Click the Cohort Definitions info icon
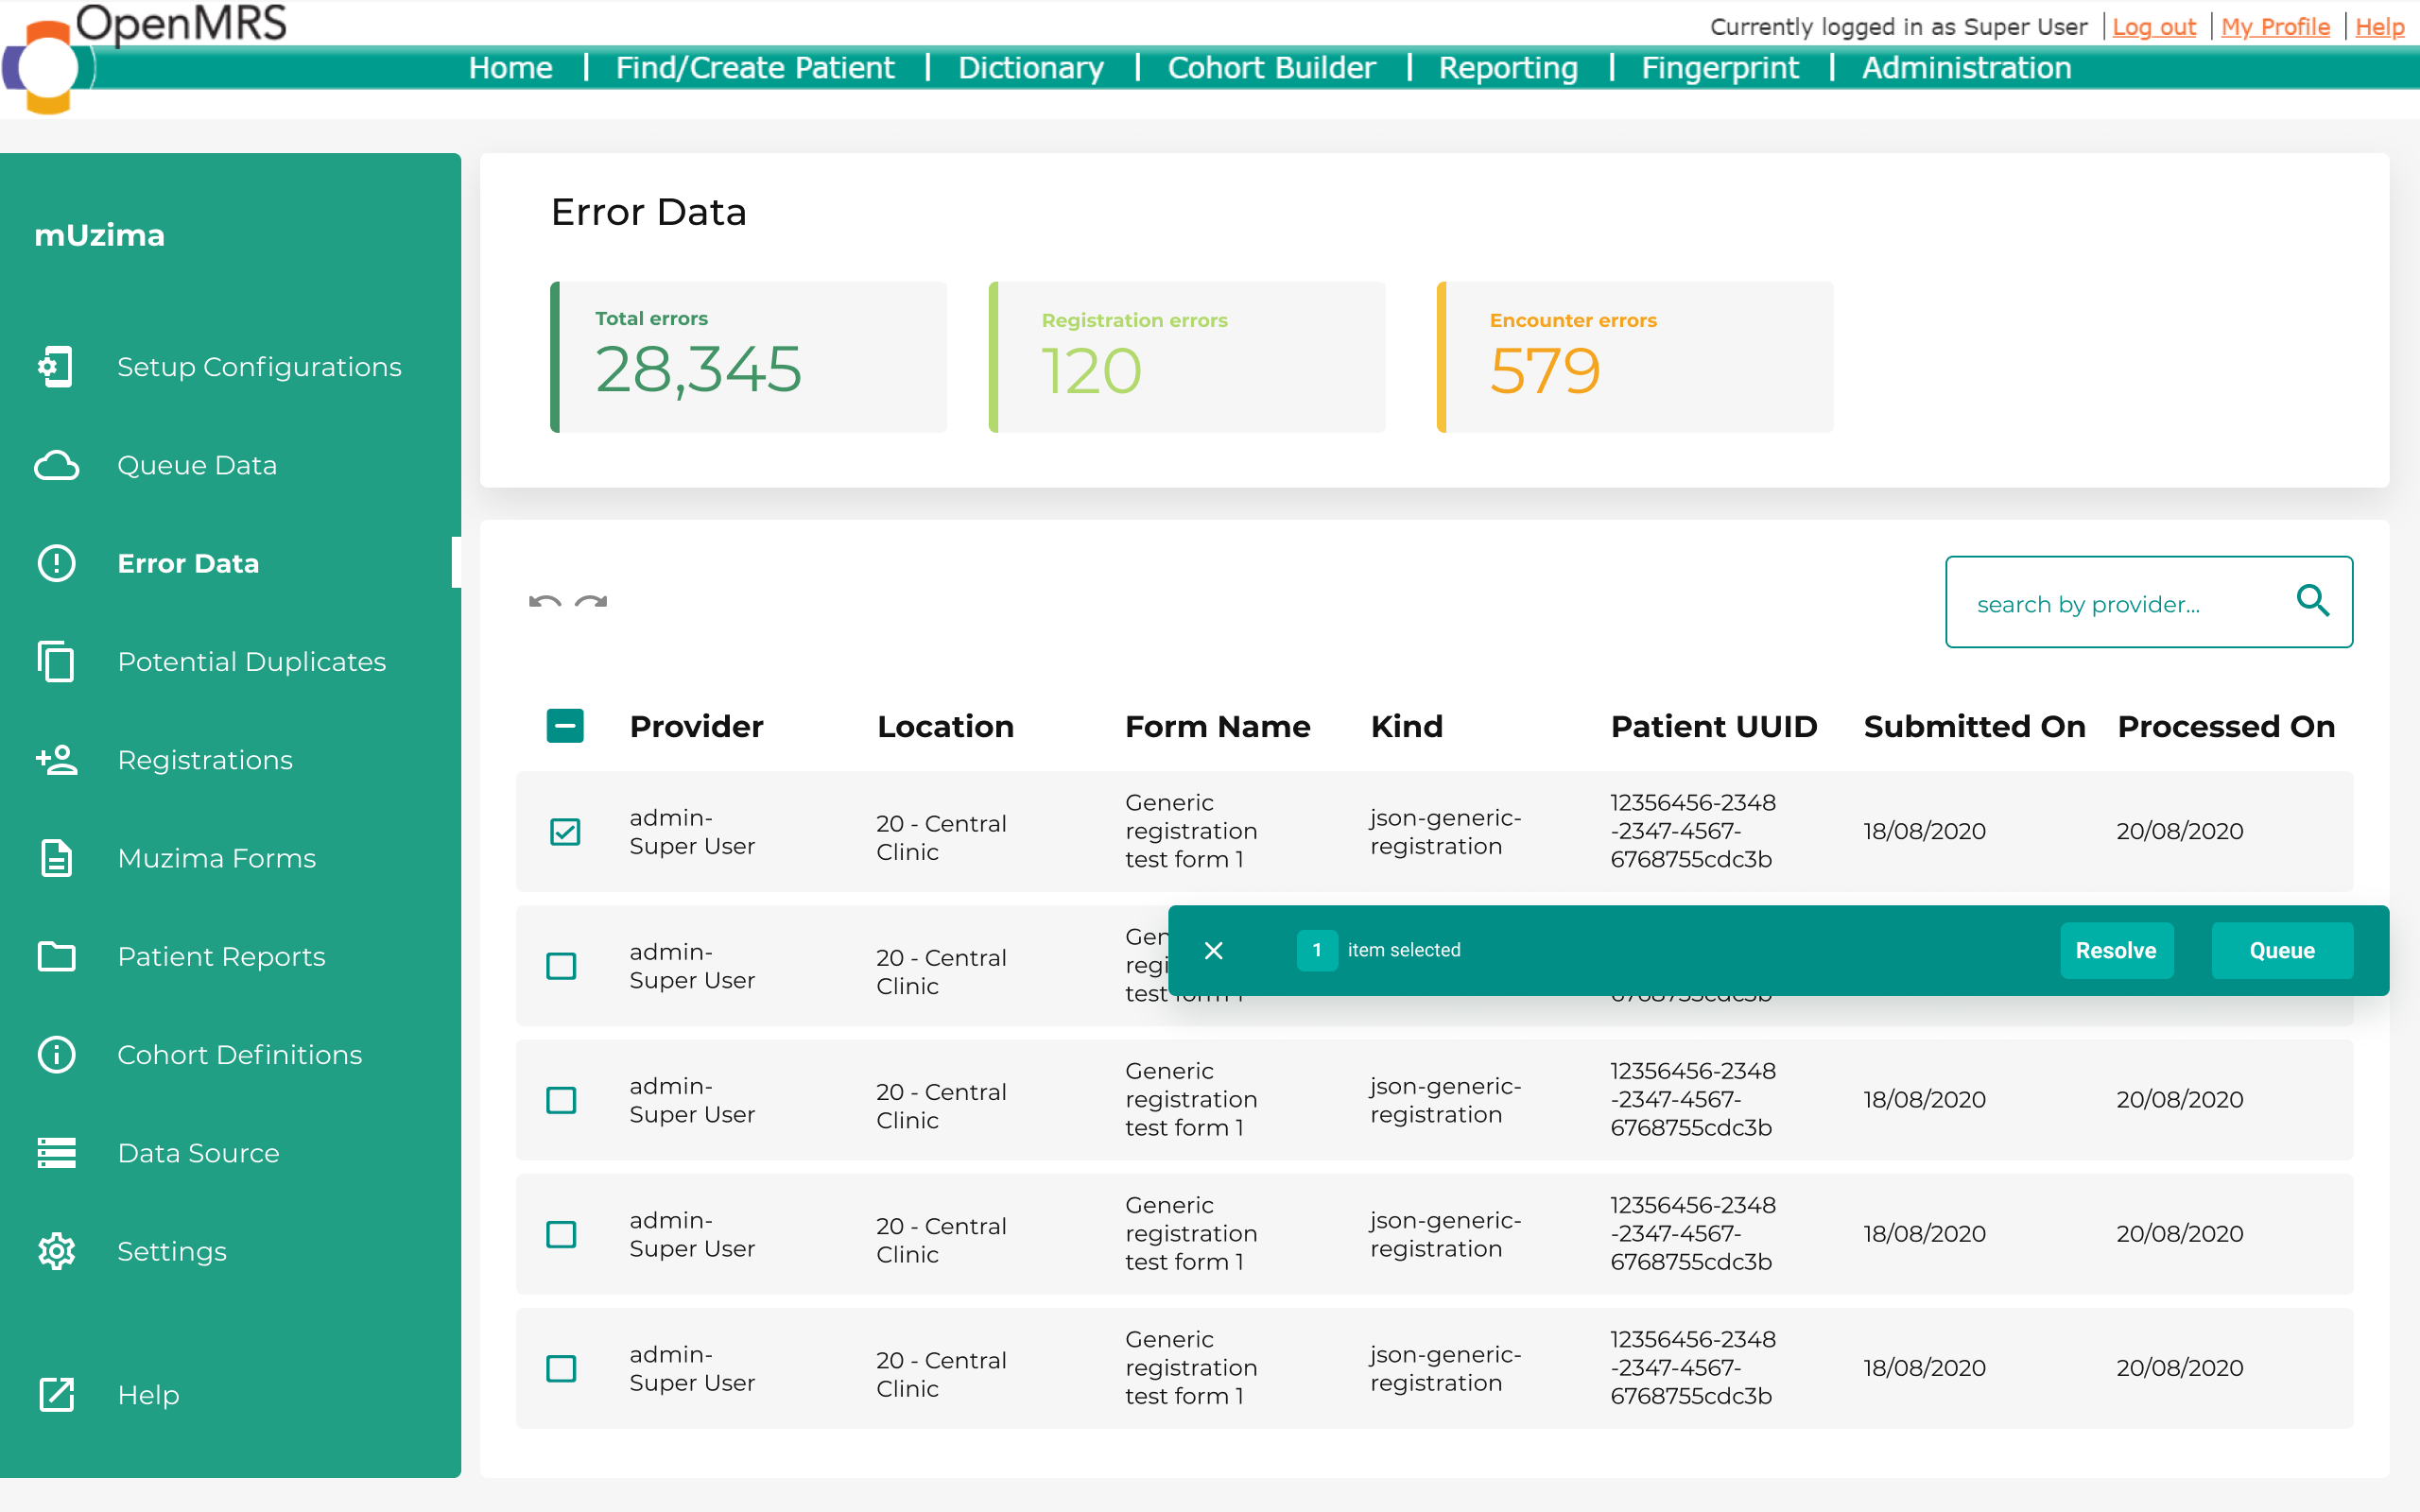The height and width of the screenshot is (1512, 2420). (56, 1054)
